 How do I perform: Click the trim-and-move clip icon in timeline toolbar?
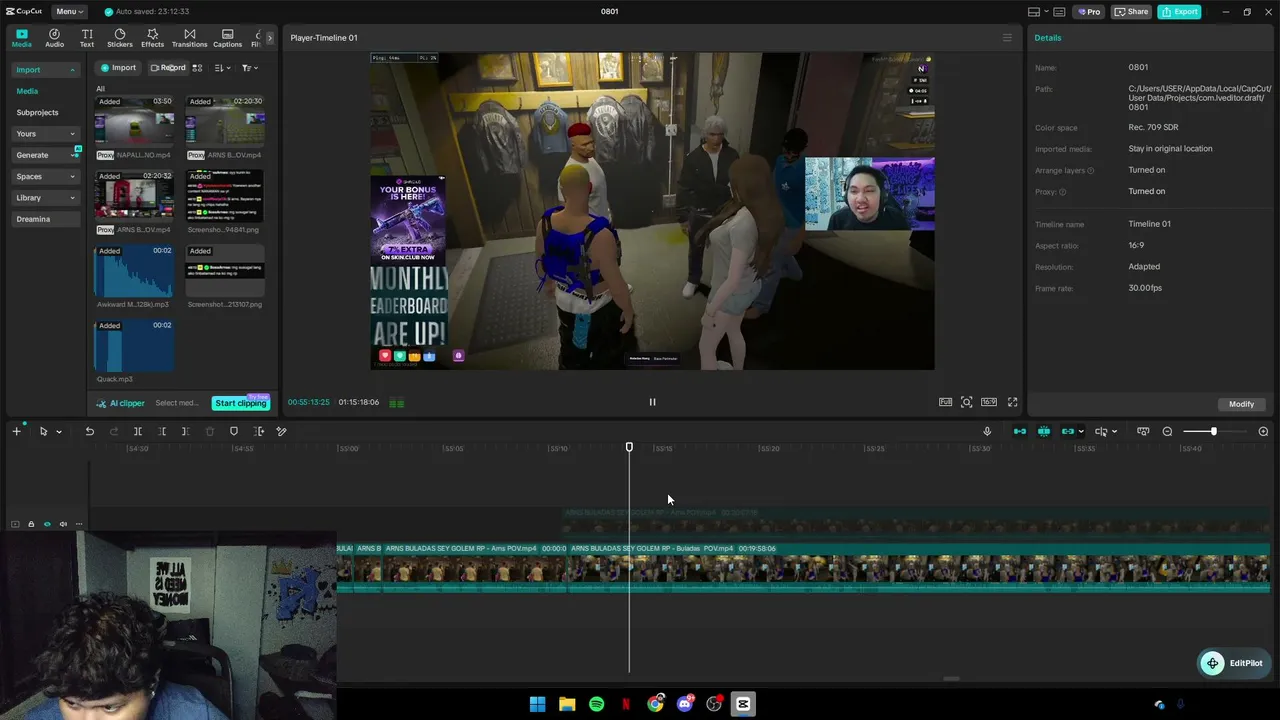[x=259, y=431]
